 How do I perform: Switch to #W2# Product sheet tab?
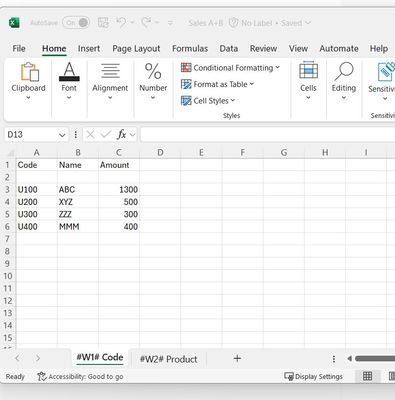168,359
